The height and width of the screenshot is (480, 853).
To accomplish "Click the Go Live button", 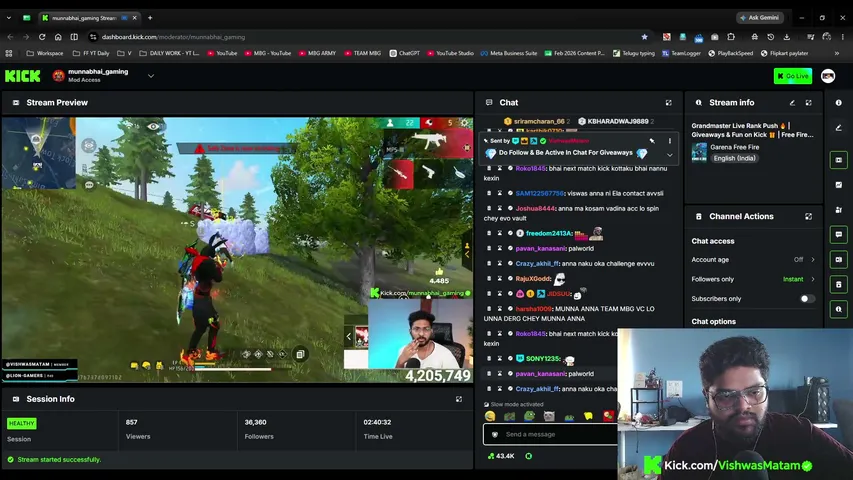I will (x=793, y=76).
